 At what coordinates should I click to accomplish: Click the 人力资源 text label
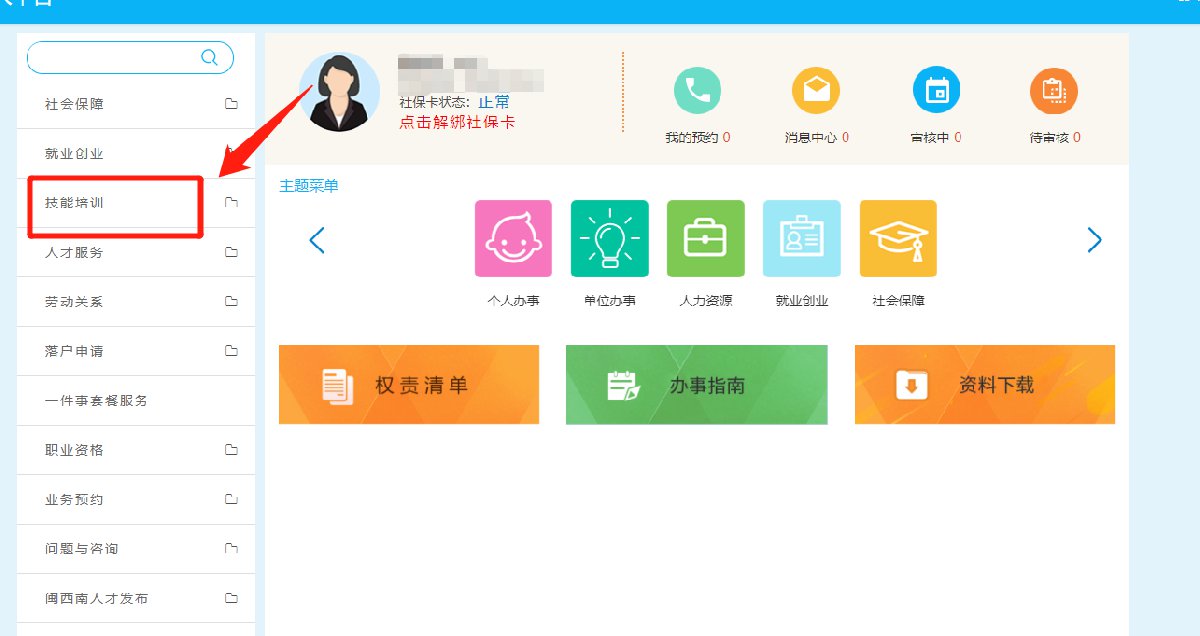pyautogui.click(x=706, y=301)
